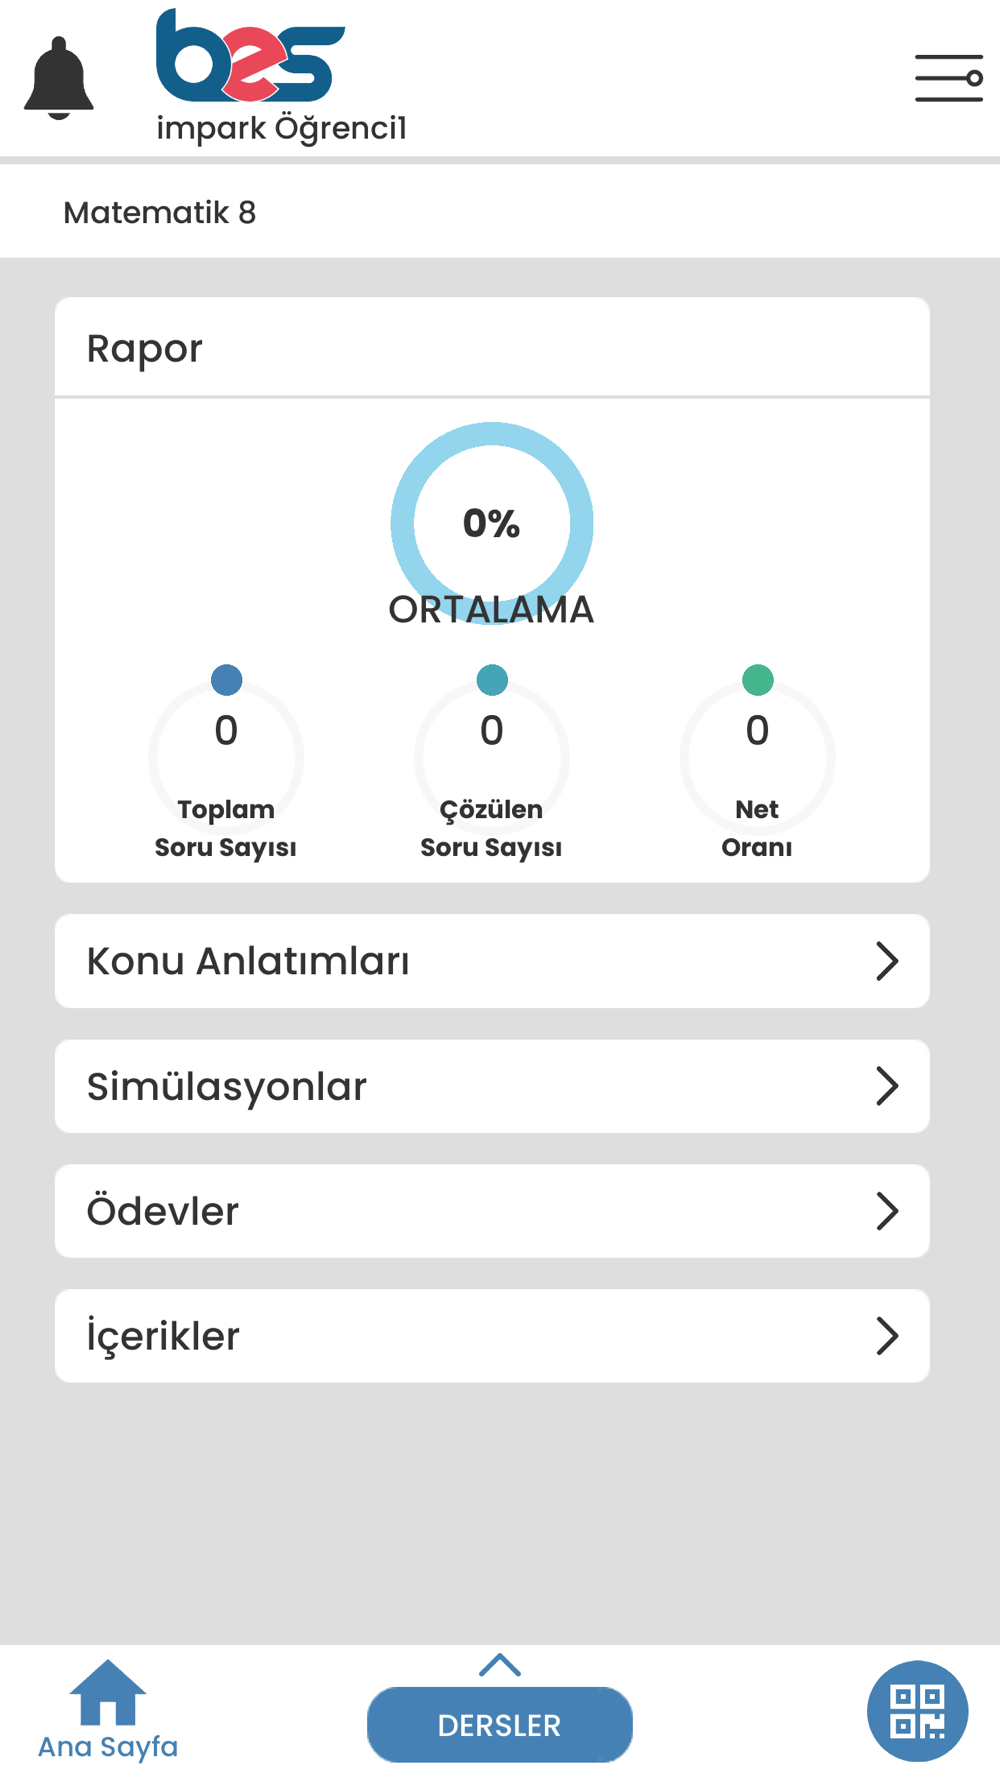The height and width of the screenshot is (1778, 1000).
Task: Open the Simülasyonlar section
Action: [492, 1086]
